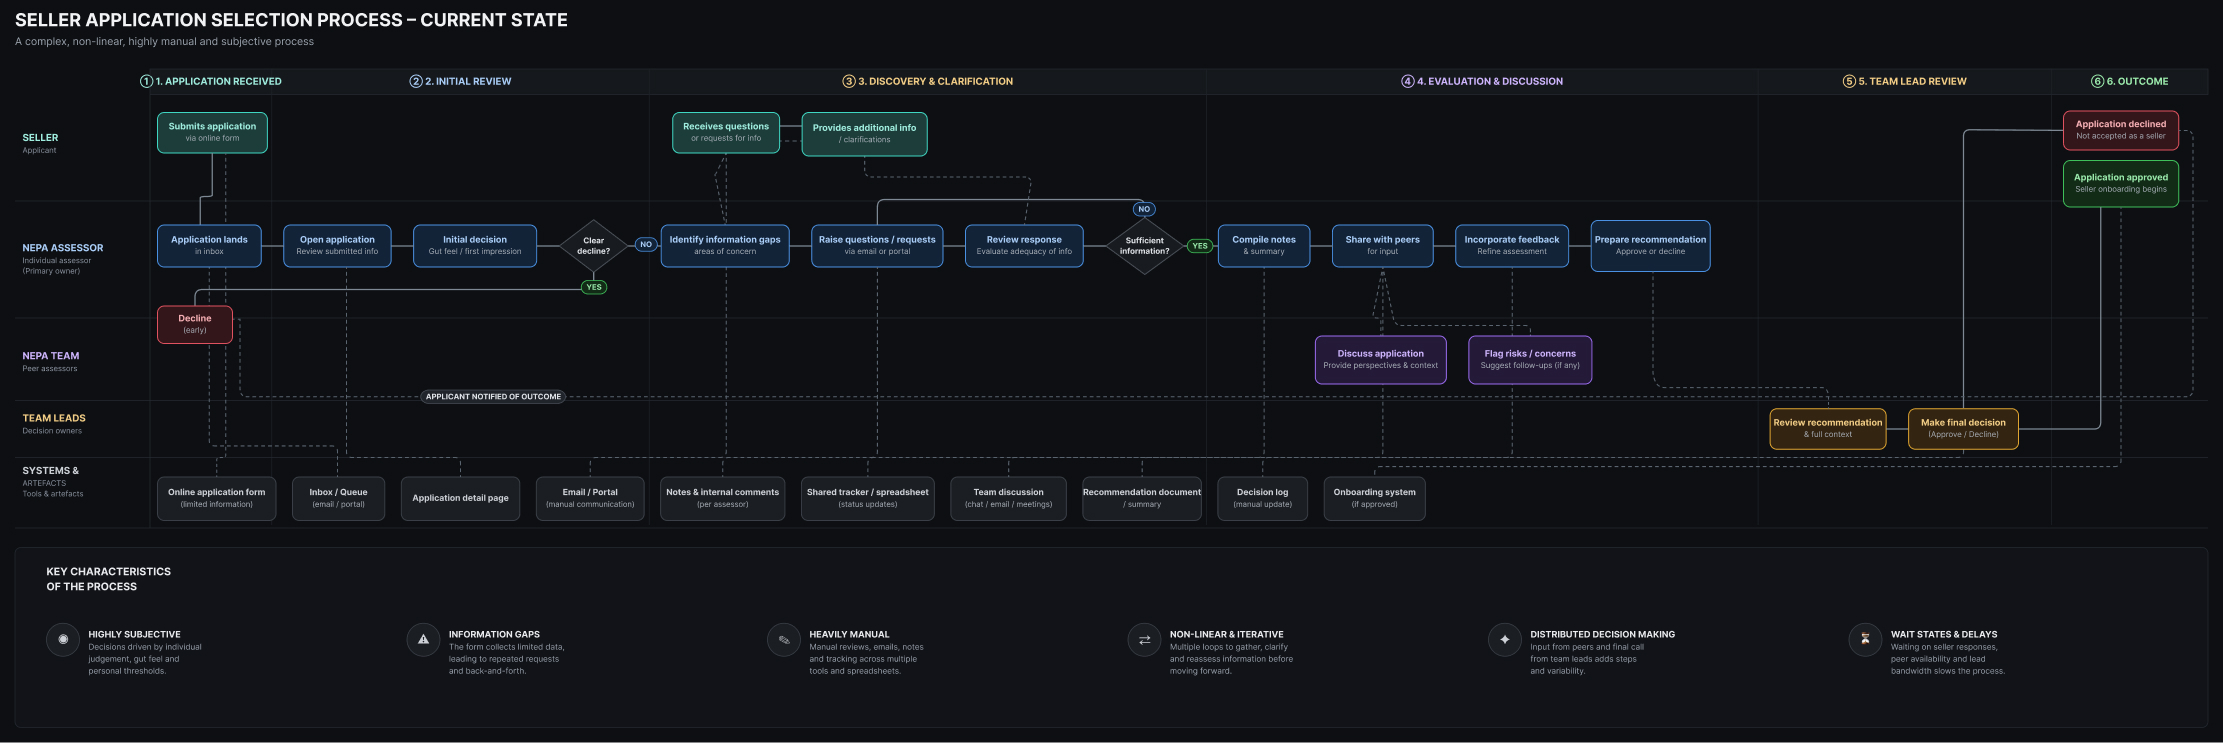Viewport: 2223px width, 743px height.
Task: Select the Initial decision node
Action: click(475, 245)
